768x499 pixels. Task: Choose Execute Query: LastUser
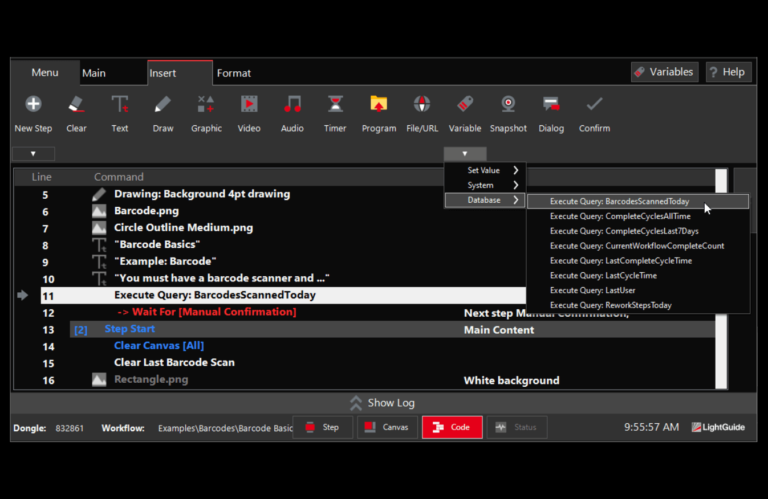click(638, 290)
